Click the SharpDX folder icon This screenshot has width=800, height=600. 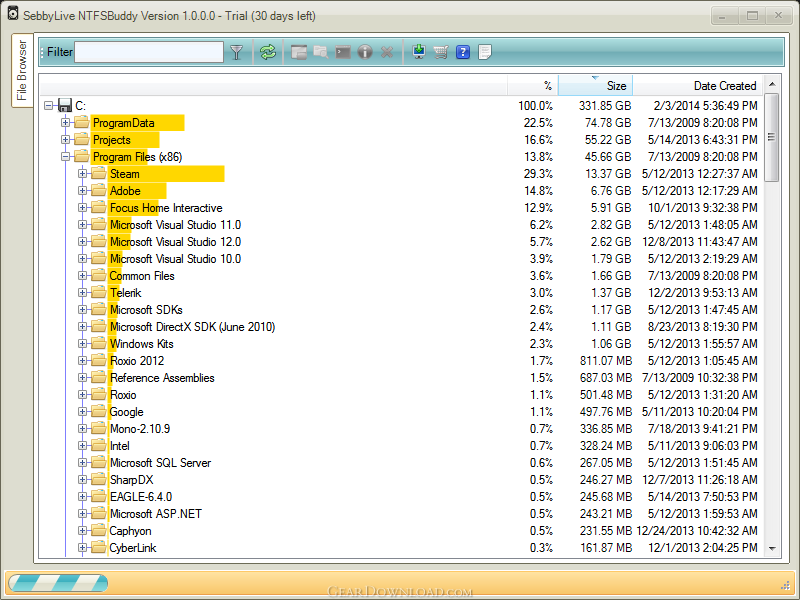pyautogui.click(x=98, y=480)
